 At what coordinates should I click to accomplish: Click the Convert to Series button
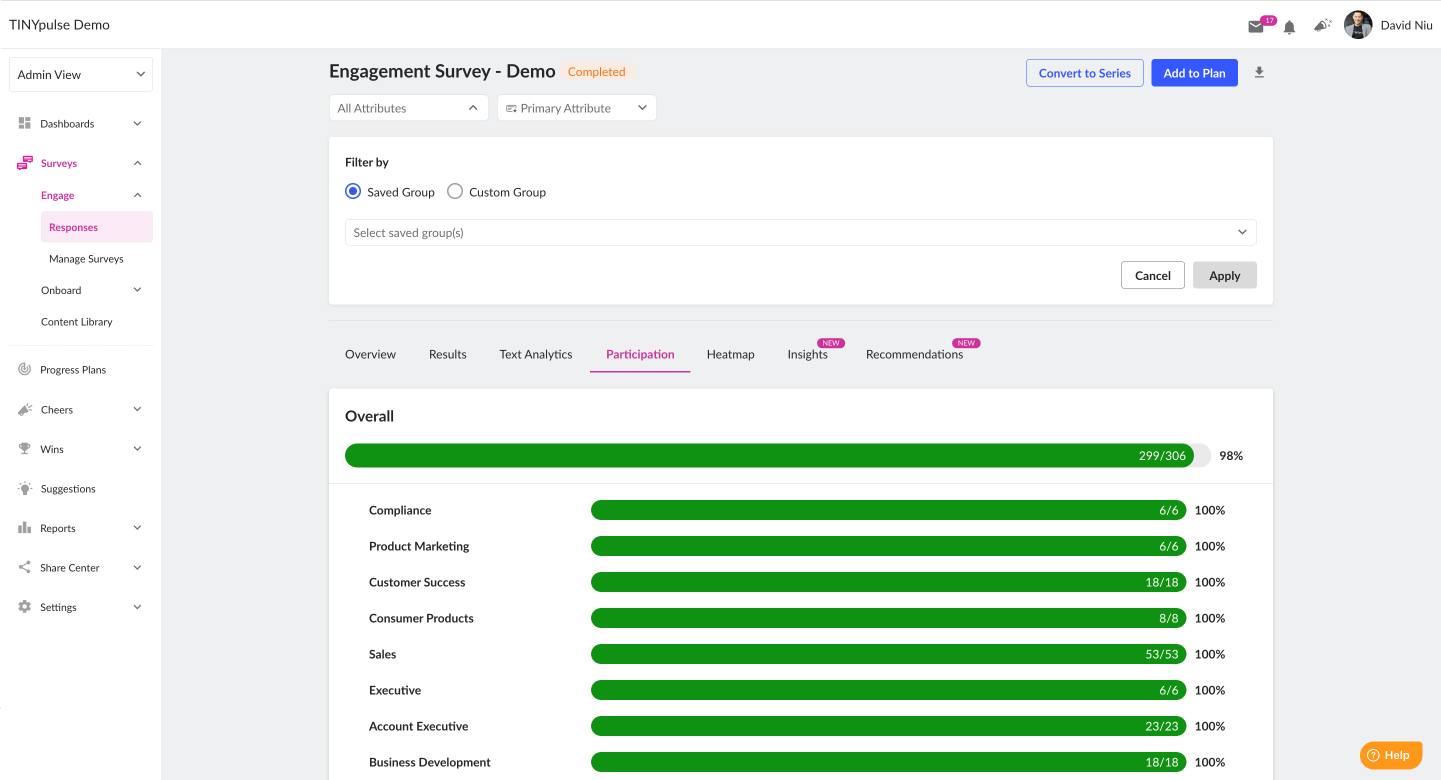pyautogui.click(x=1085, y=73)
